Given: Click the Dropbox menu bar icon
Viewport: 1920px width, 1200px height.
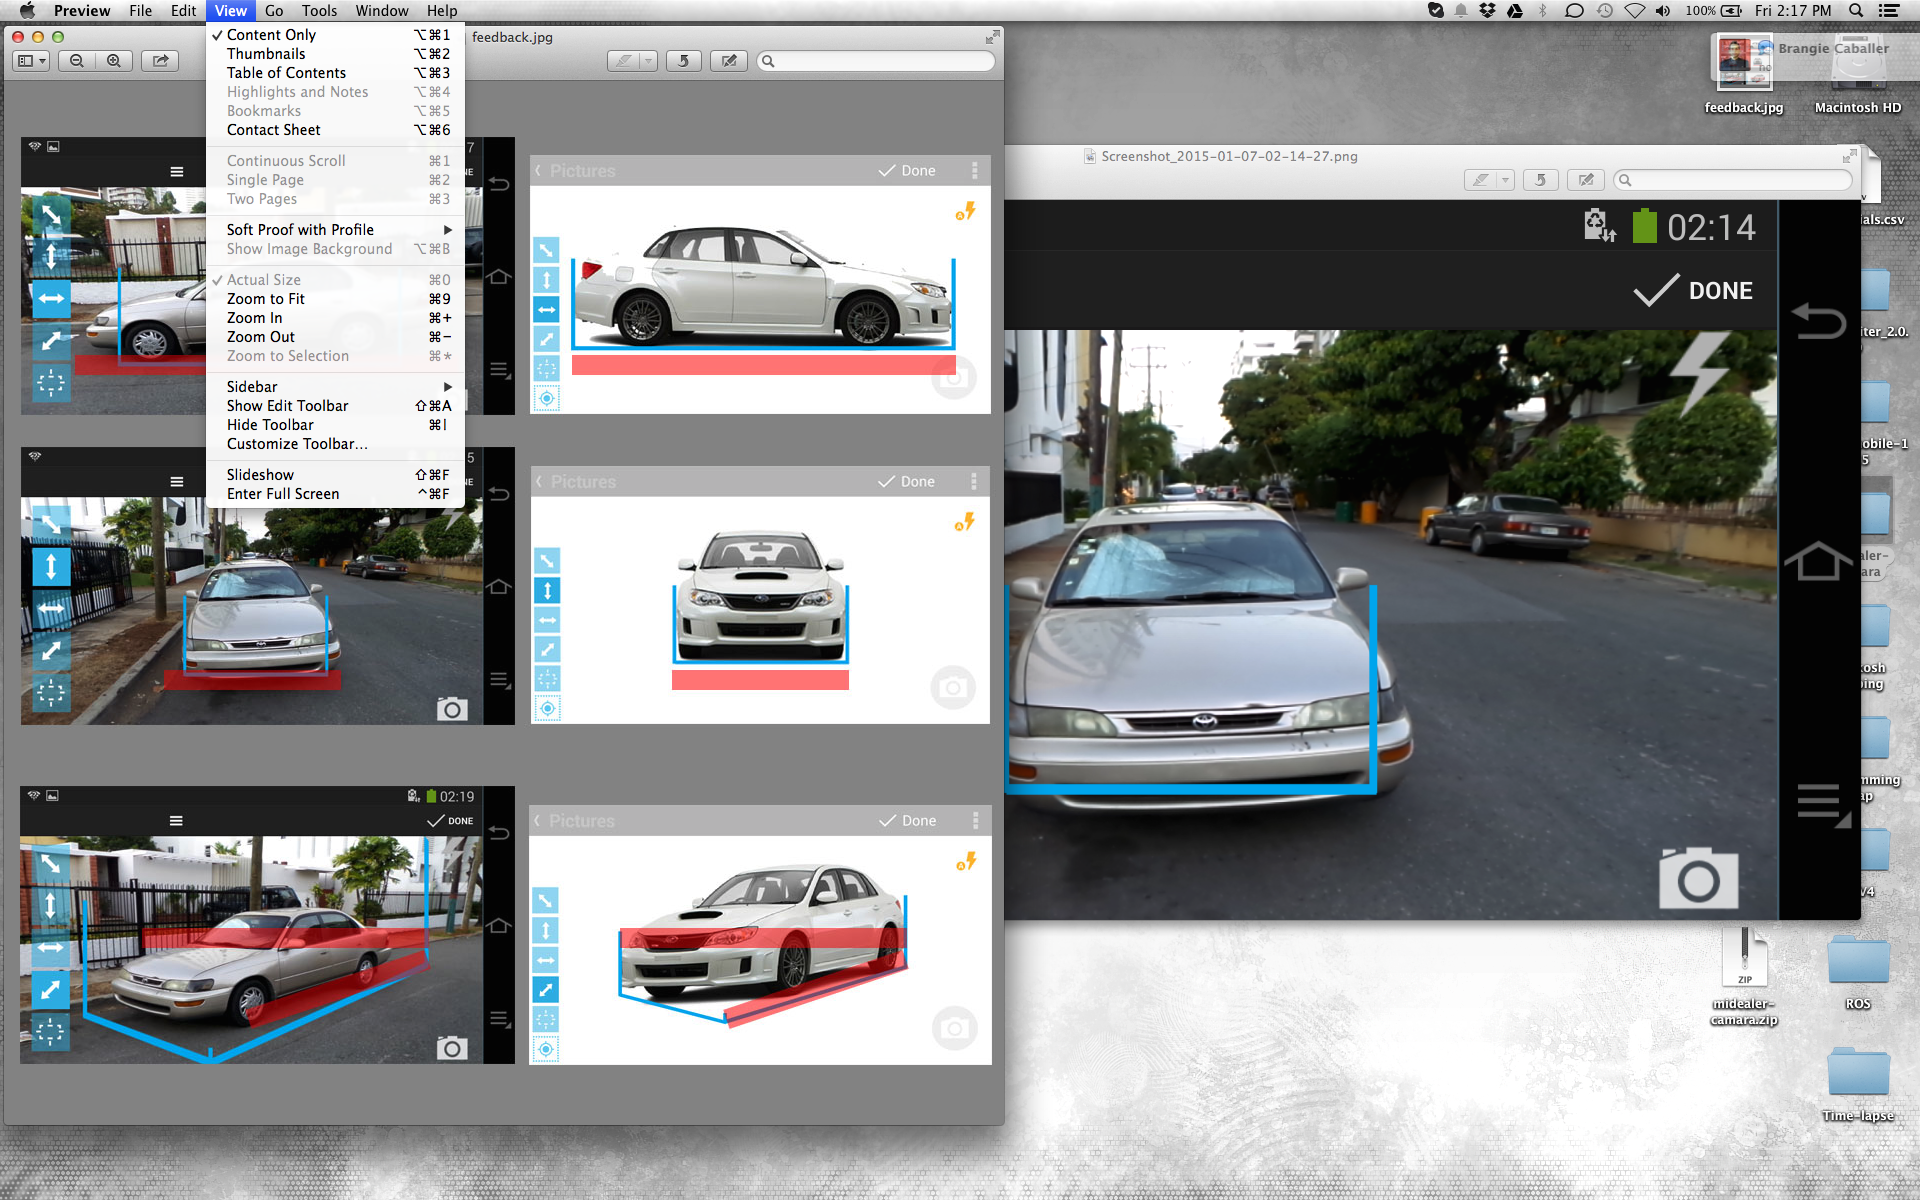Looking at the screenshot, I should (1487, 11).
